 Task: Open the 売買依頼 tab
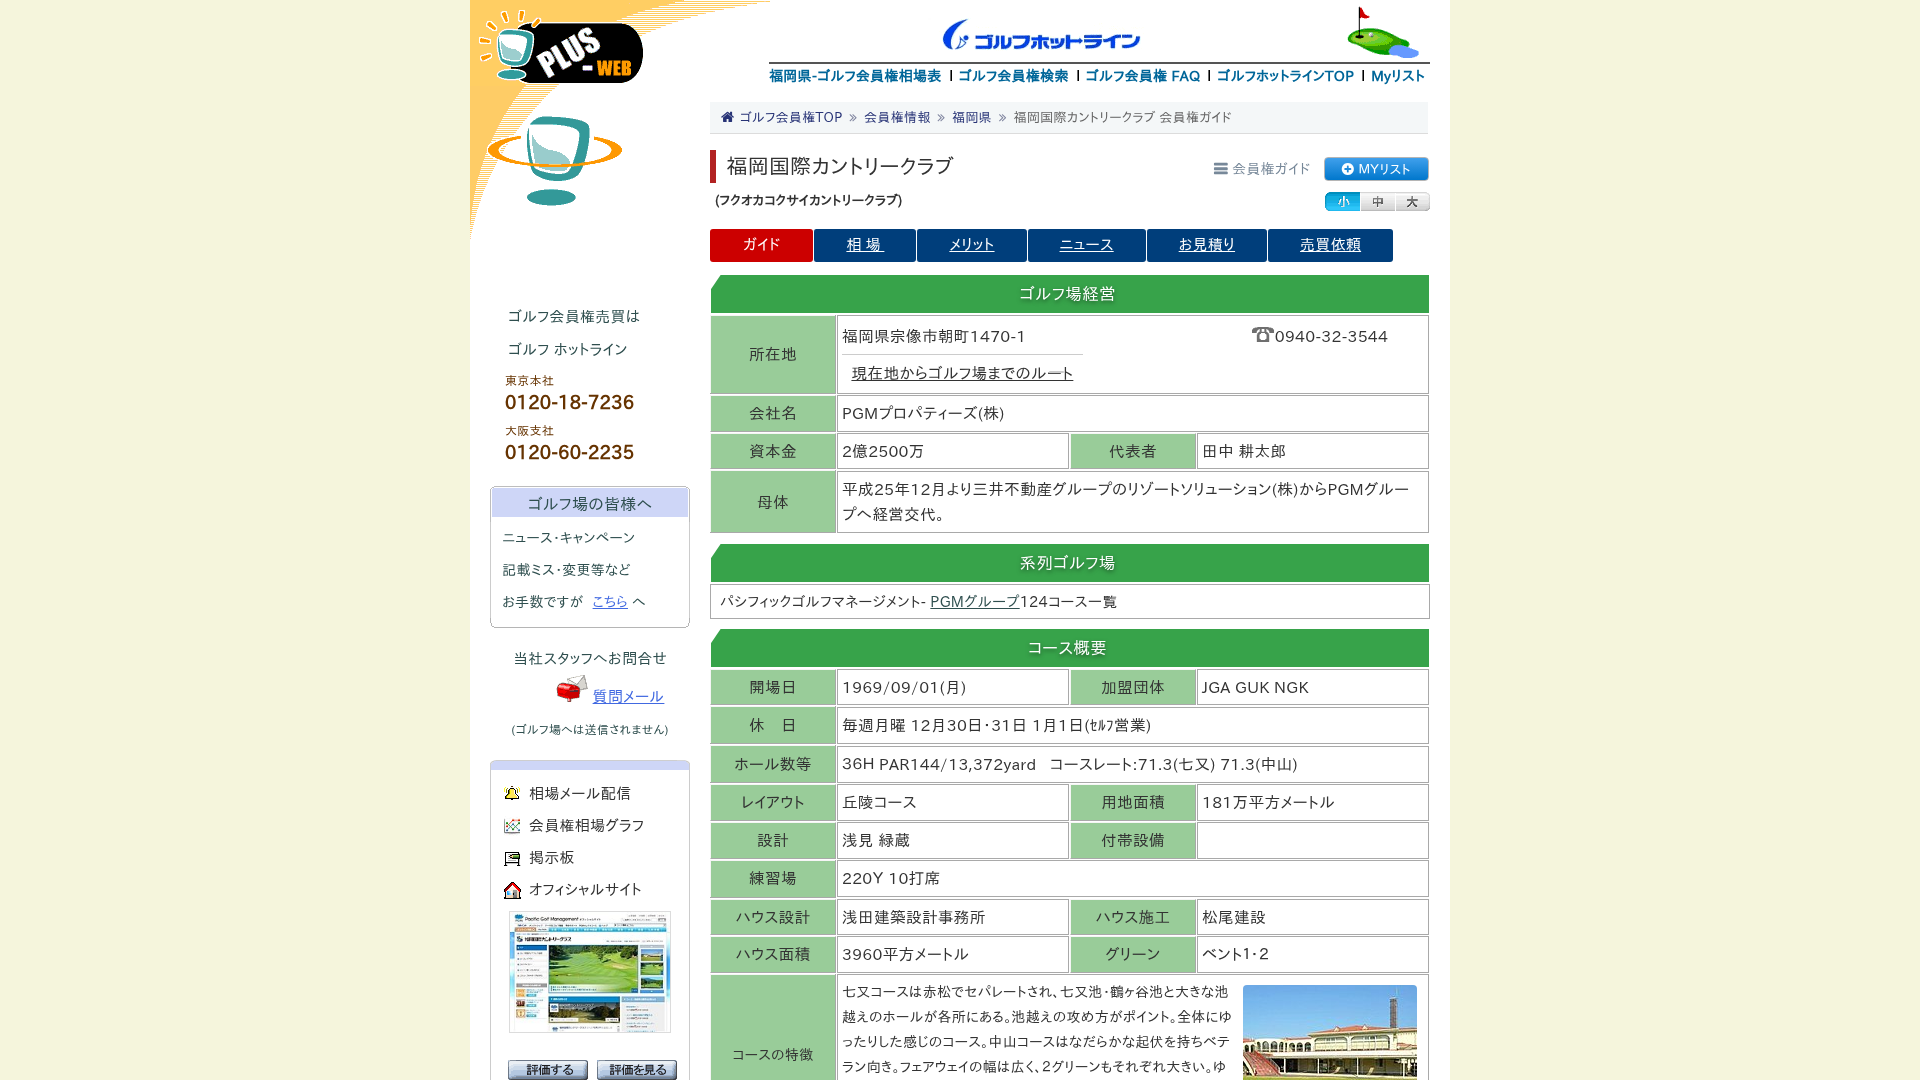[x=1330, y=245]
